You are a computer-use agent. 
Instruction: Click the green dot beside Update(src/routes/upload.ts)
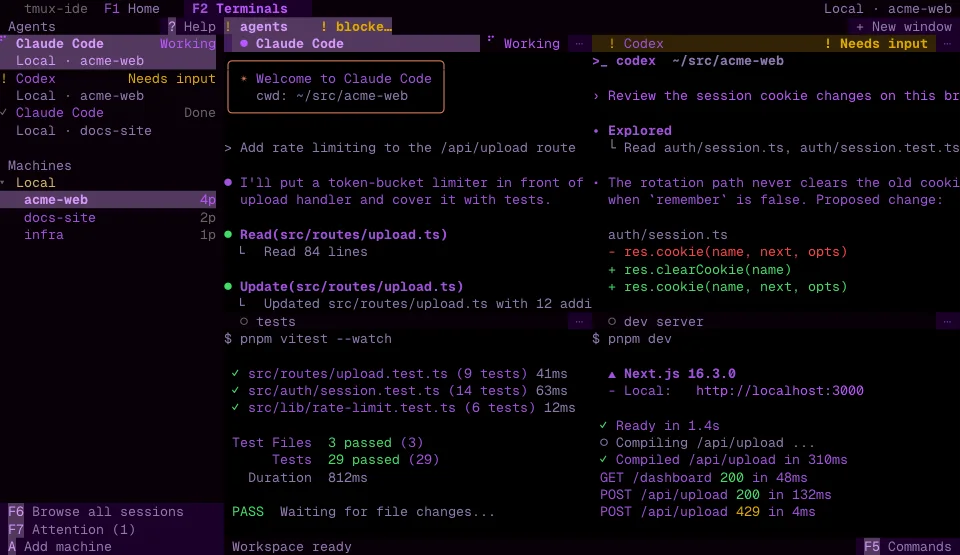(x=228, y=286)
